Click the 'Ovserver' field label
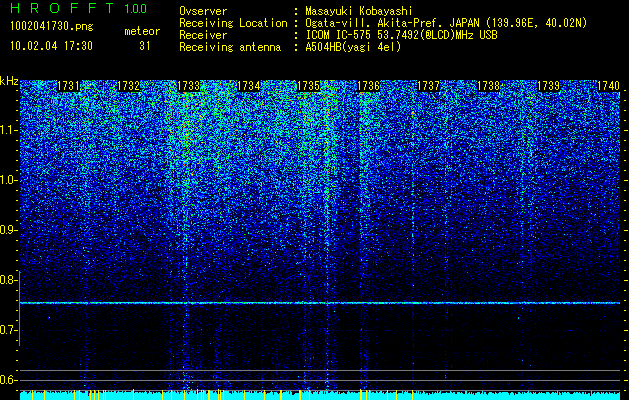This screenshot has height=400, width=629. (x=203, y=11)
